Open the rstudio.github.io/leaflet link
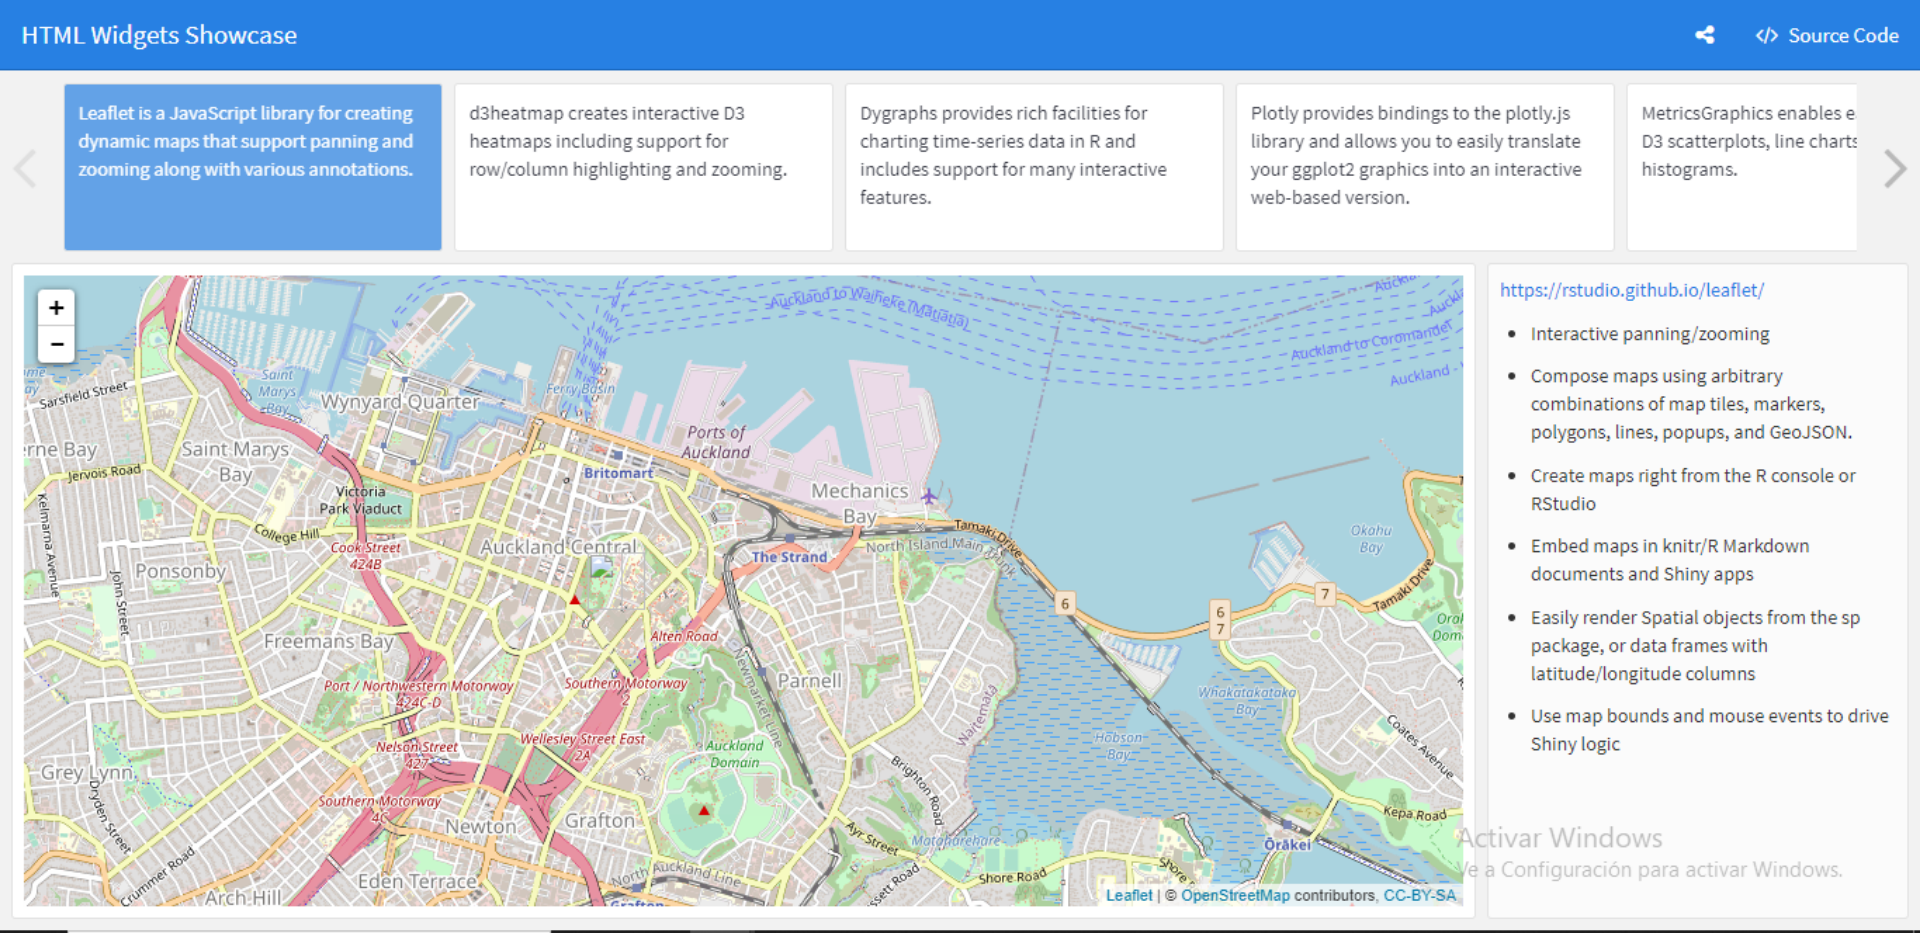Screen dimensions: 1920x934 (1632, 290)
